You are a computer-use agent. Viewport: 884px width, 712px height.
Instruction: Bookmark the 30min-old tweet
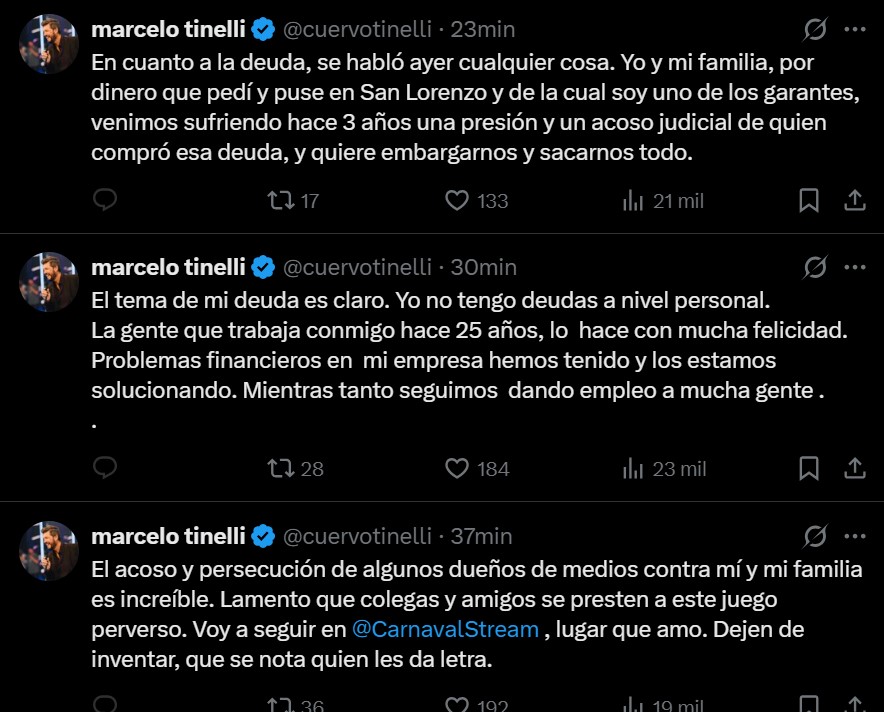click(x=809, y=468)
